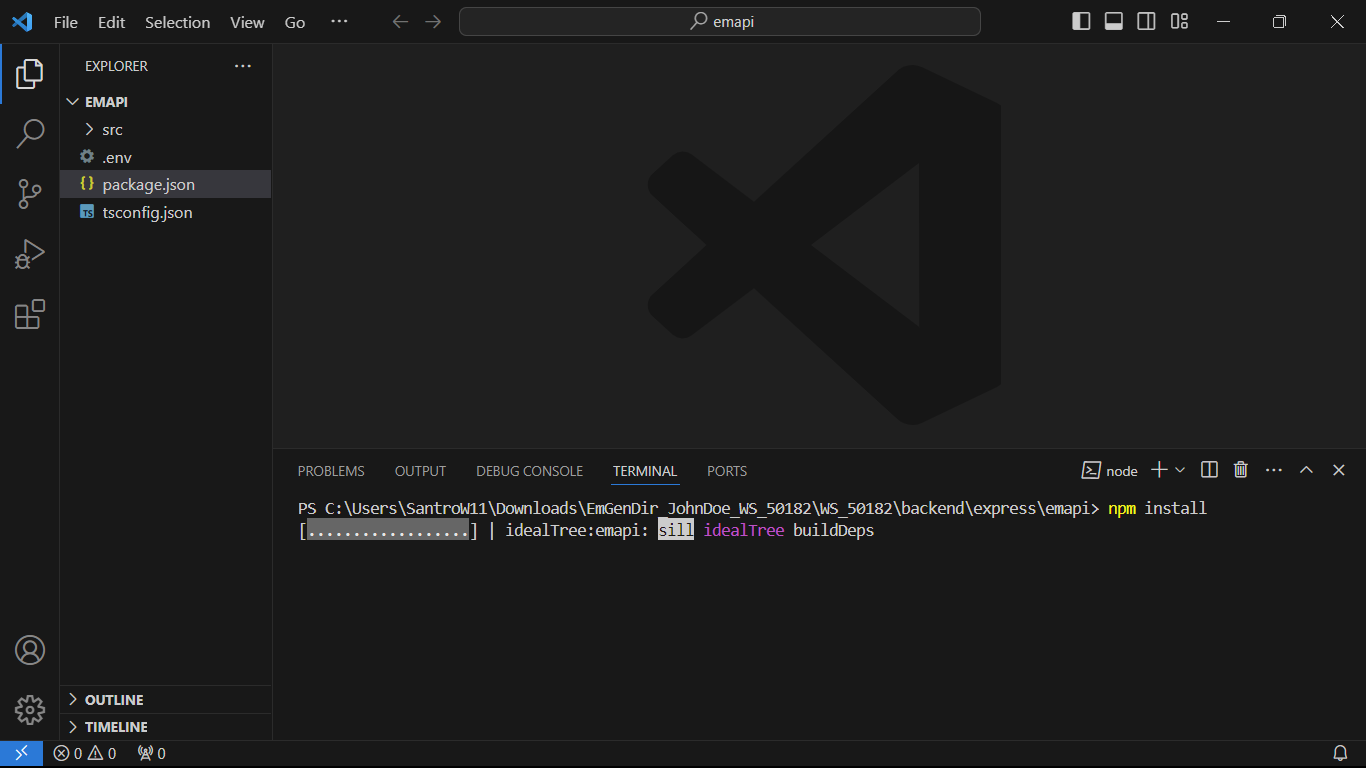The image size is (1366, 768).
Task: Open the View menu
Action: (x=247, y=22)
